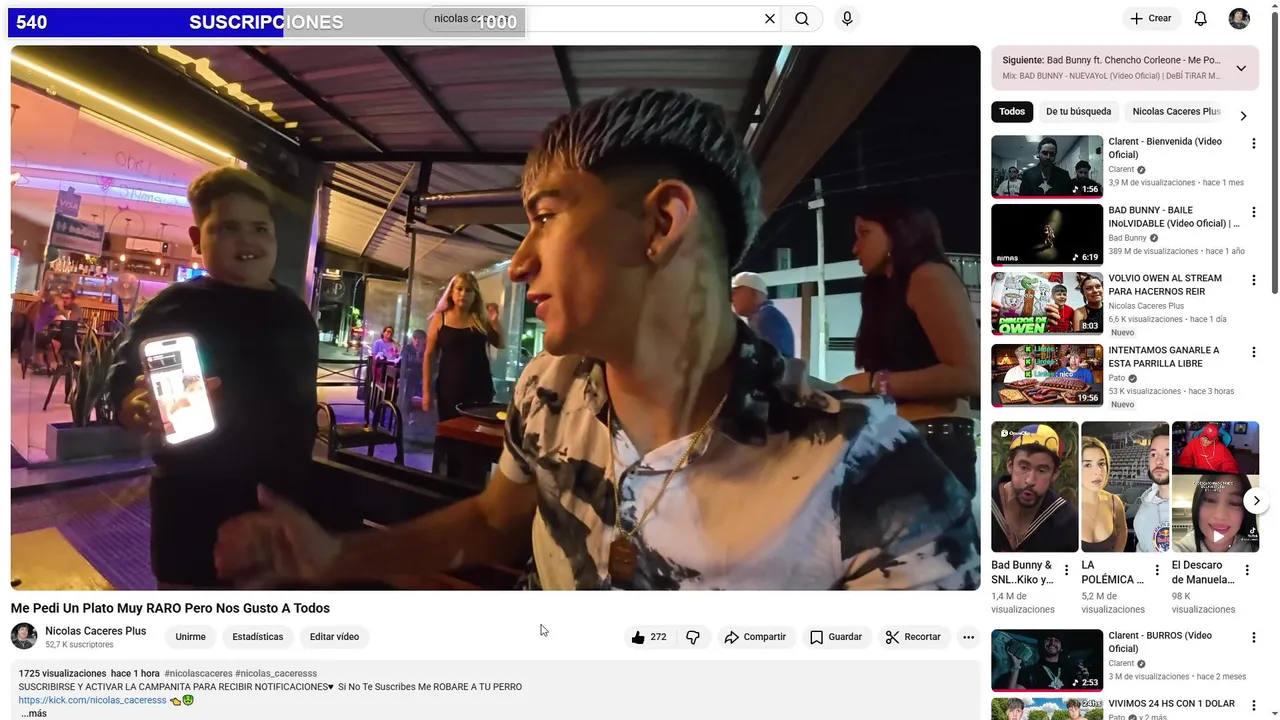1280x720 pixels.
Task: Open VOLVIO OWEN AL STREAM video title
Action: pos(1165,285)
